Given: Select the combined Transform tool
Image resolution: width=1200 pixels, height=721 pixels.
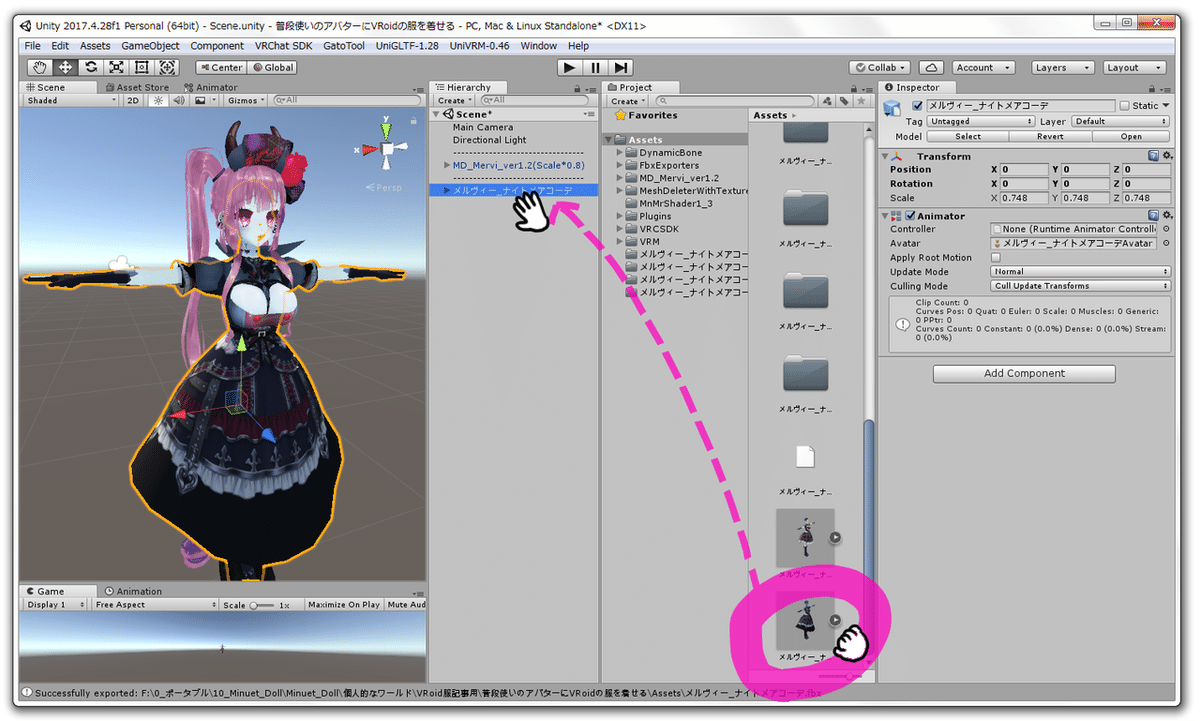Looking at the screenshot, I should pos(166,67).
